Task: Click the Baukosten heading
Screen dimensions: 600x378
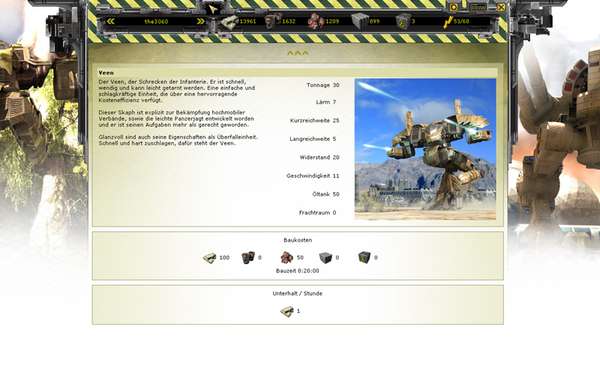Action: (298, 240)
